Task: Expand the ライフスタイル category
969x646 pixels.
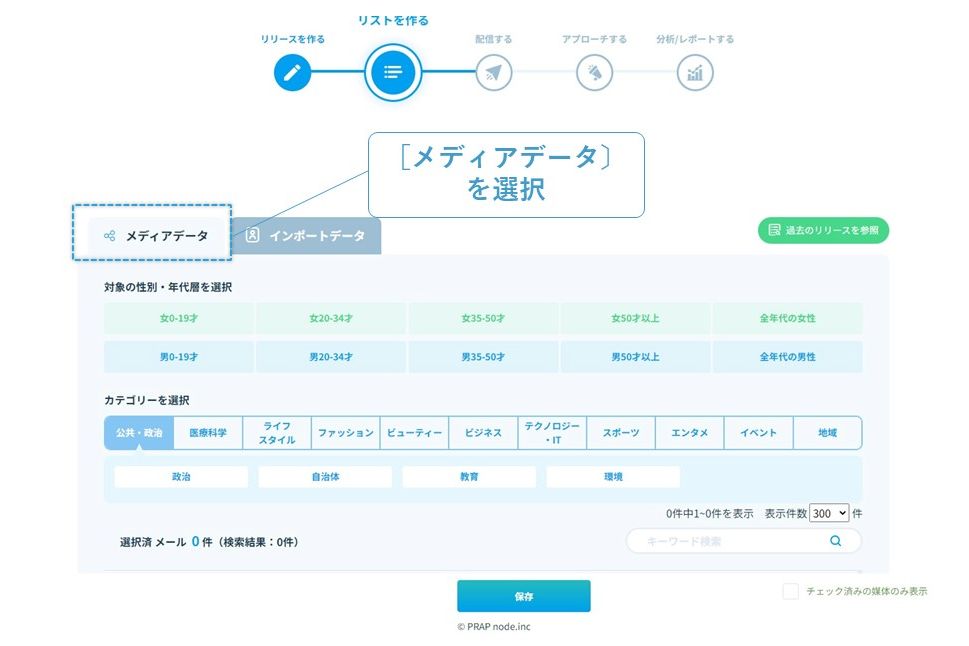Action: click(277, 433)
